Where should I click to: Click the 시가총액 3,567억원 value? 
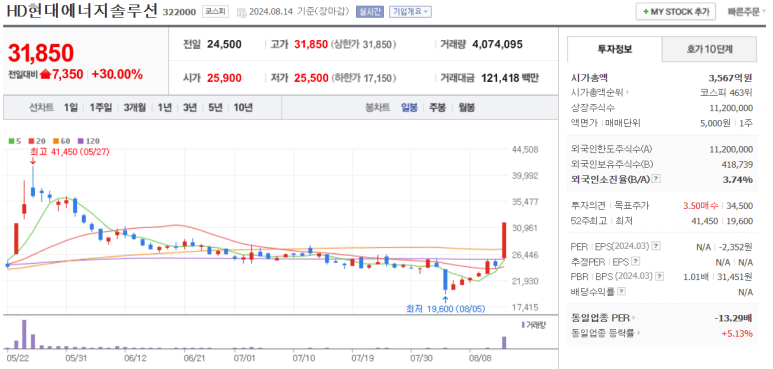[x=731, y=77]
